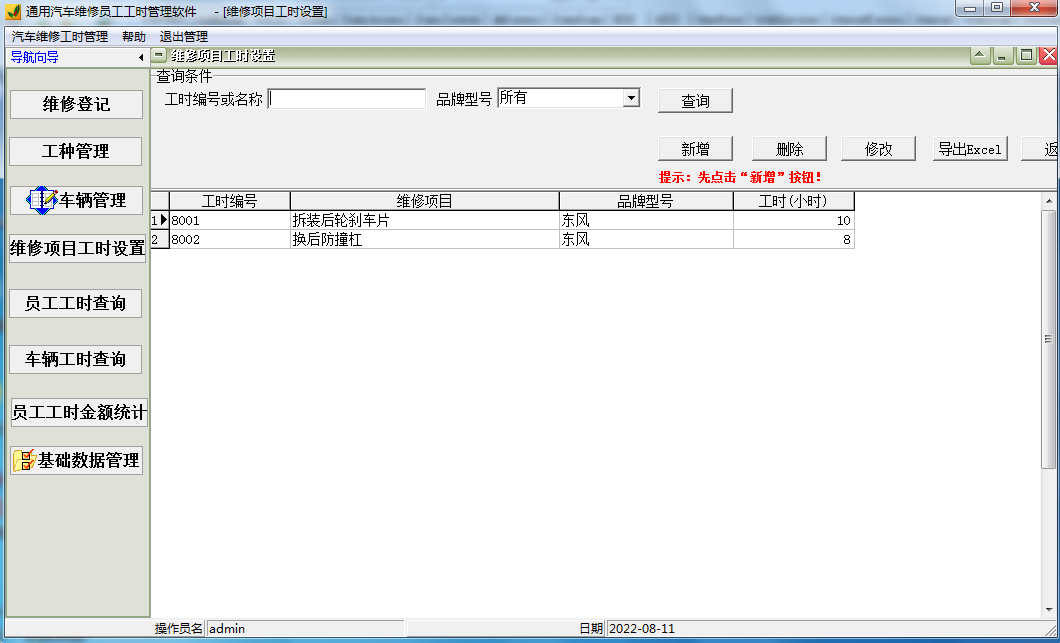Click the 品牌型号 column header

click(x=646, y=201)
